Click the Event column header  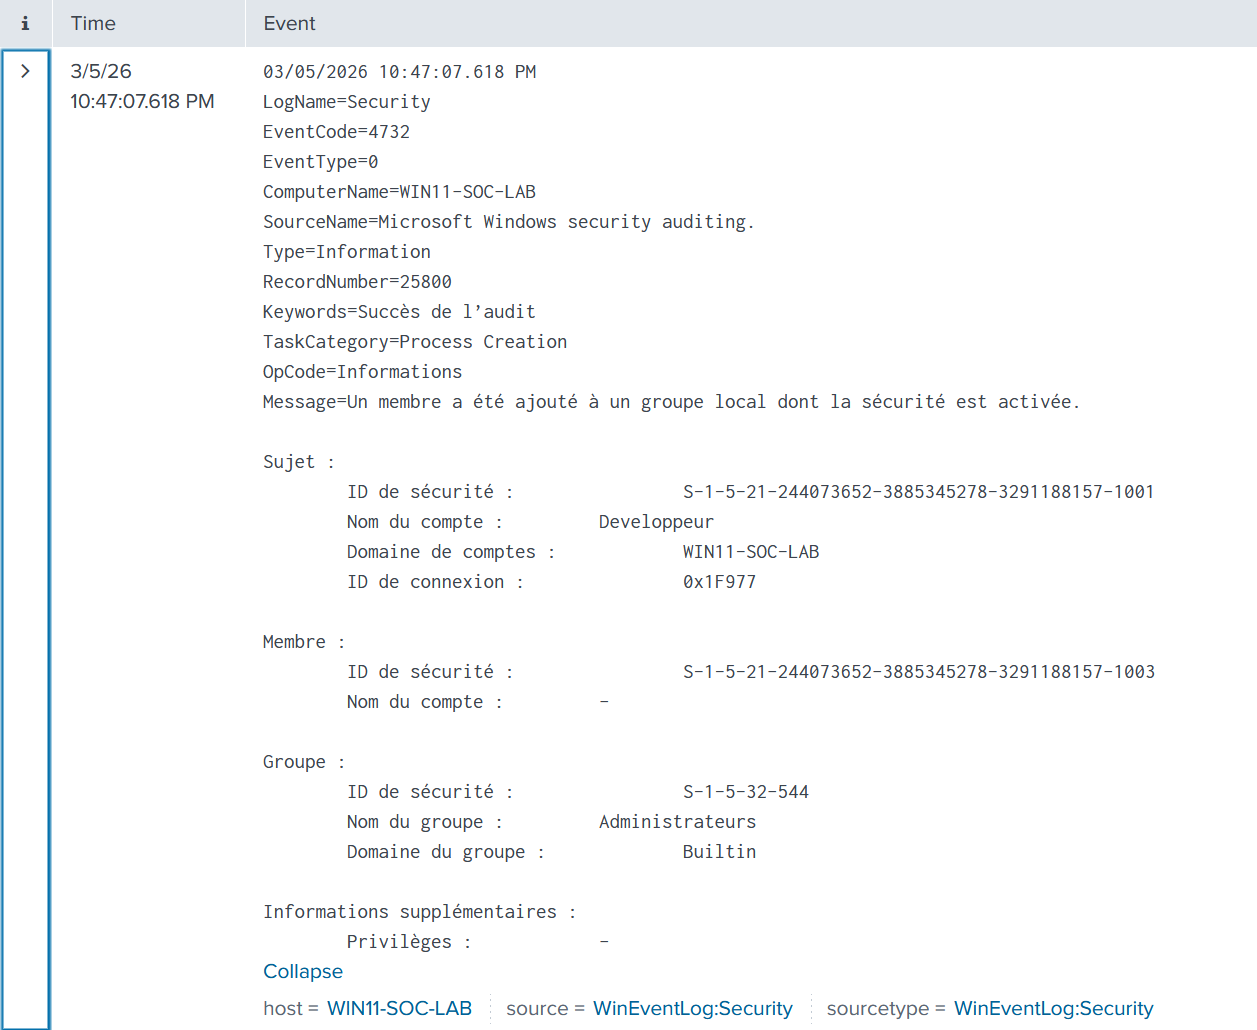(x=289, y=23)
